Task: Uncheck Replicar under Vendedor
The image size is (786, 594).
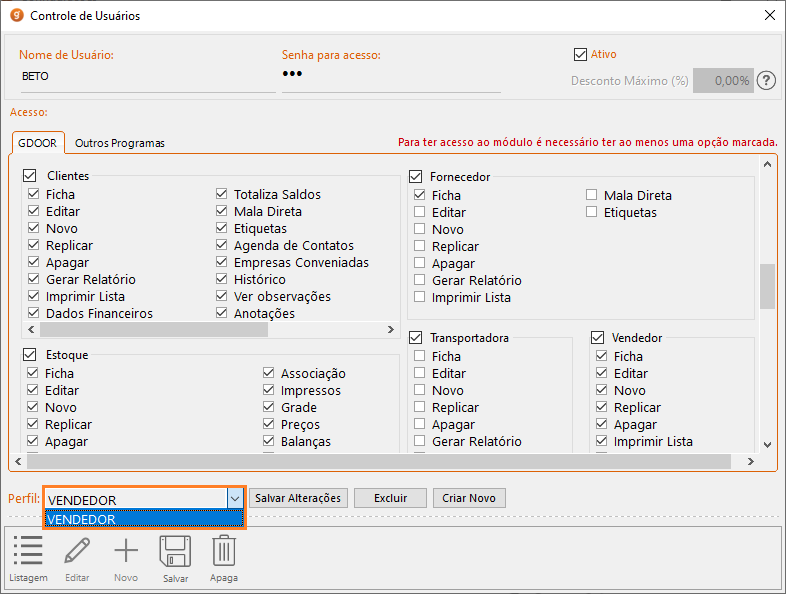Action: [602, 407]
